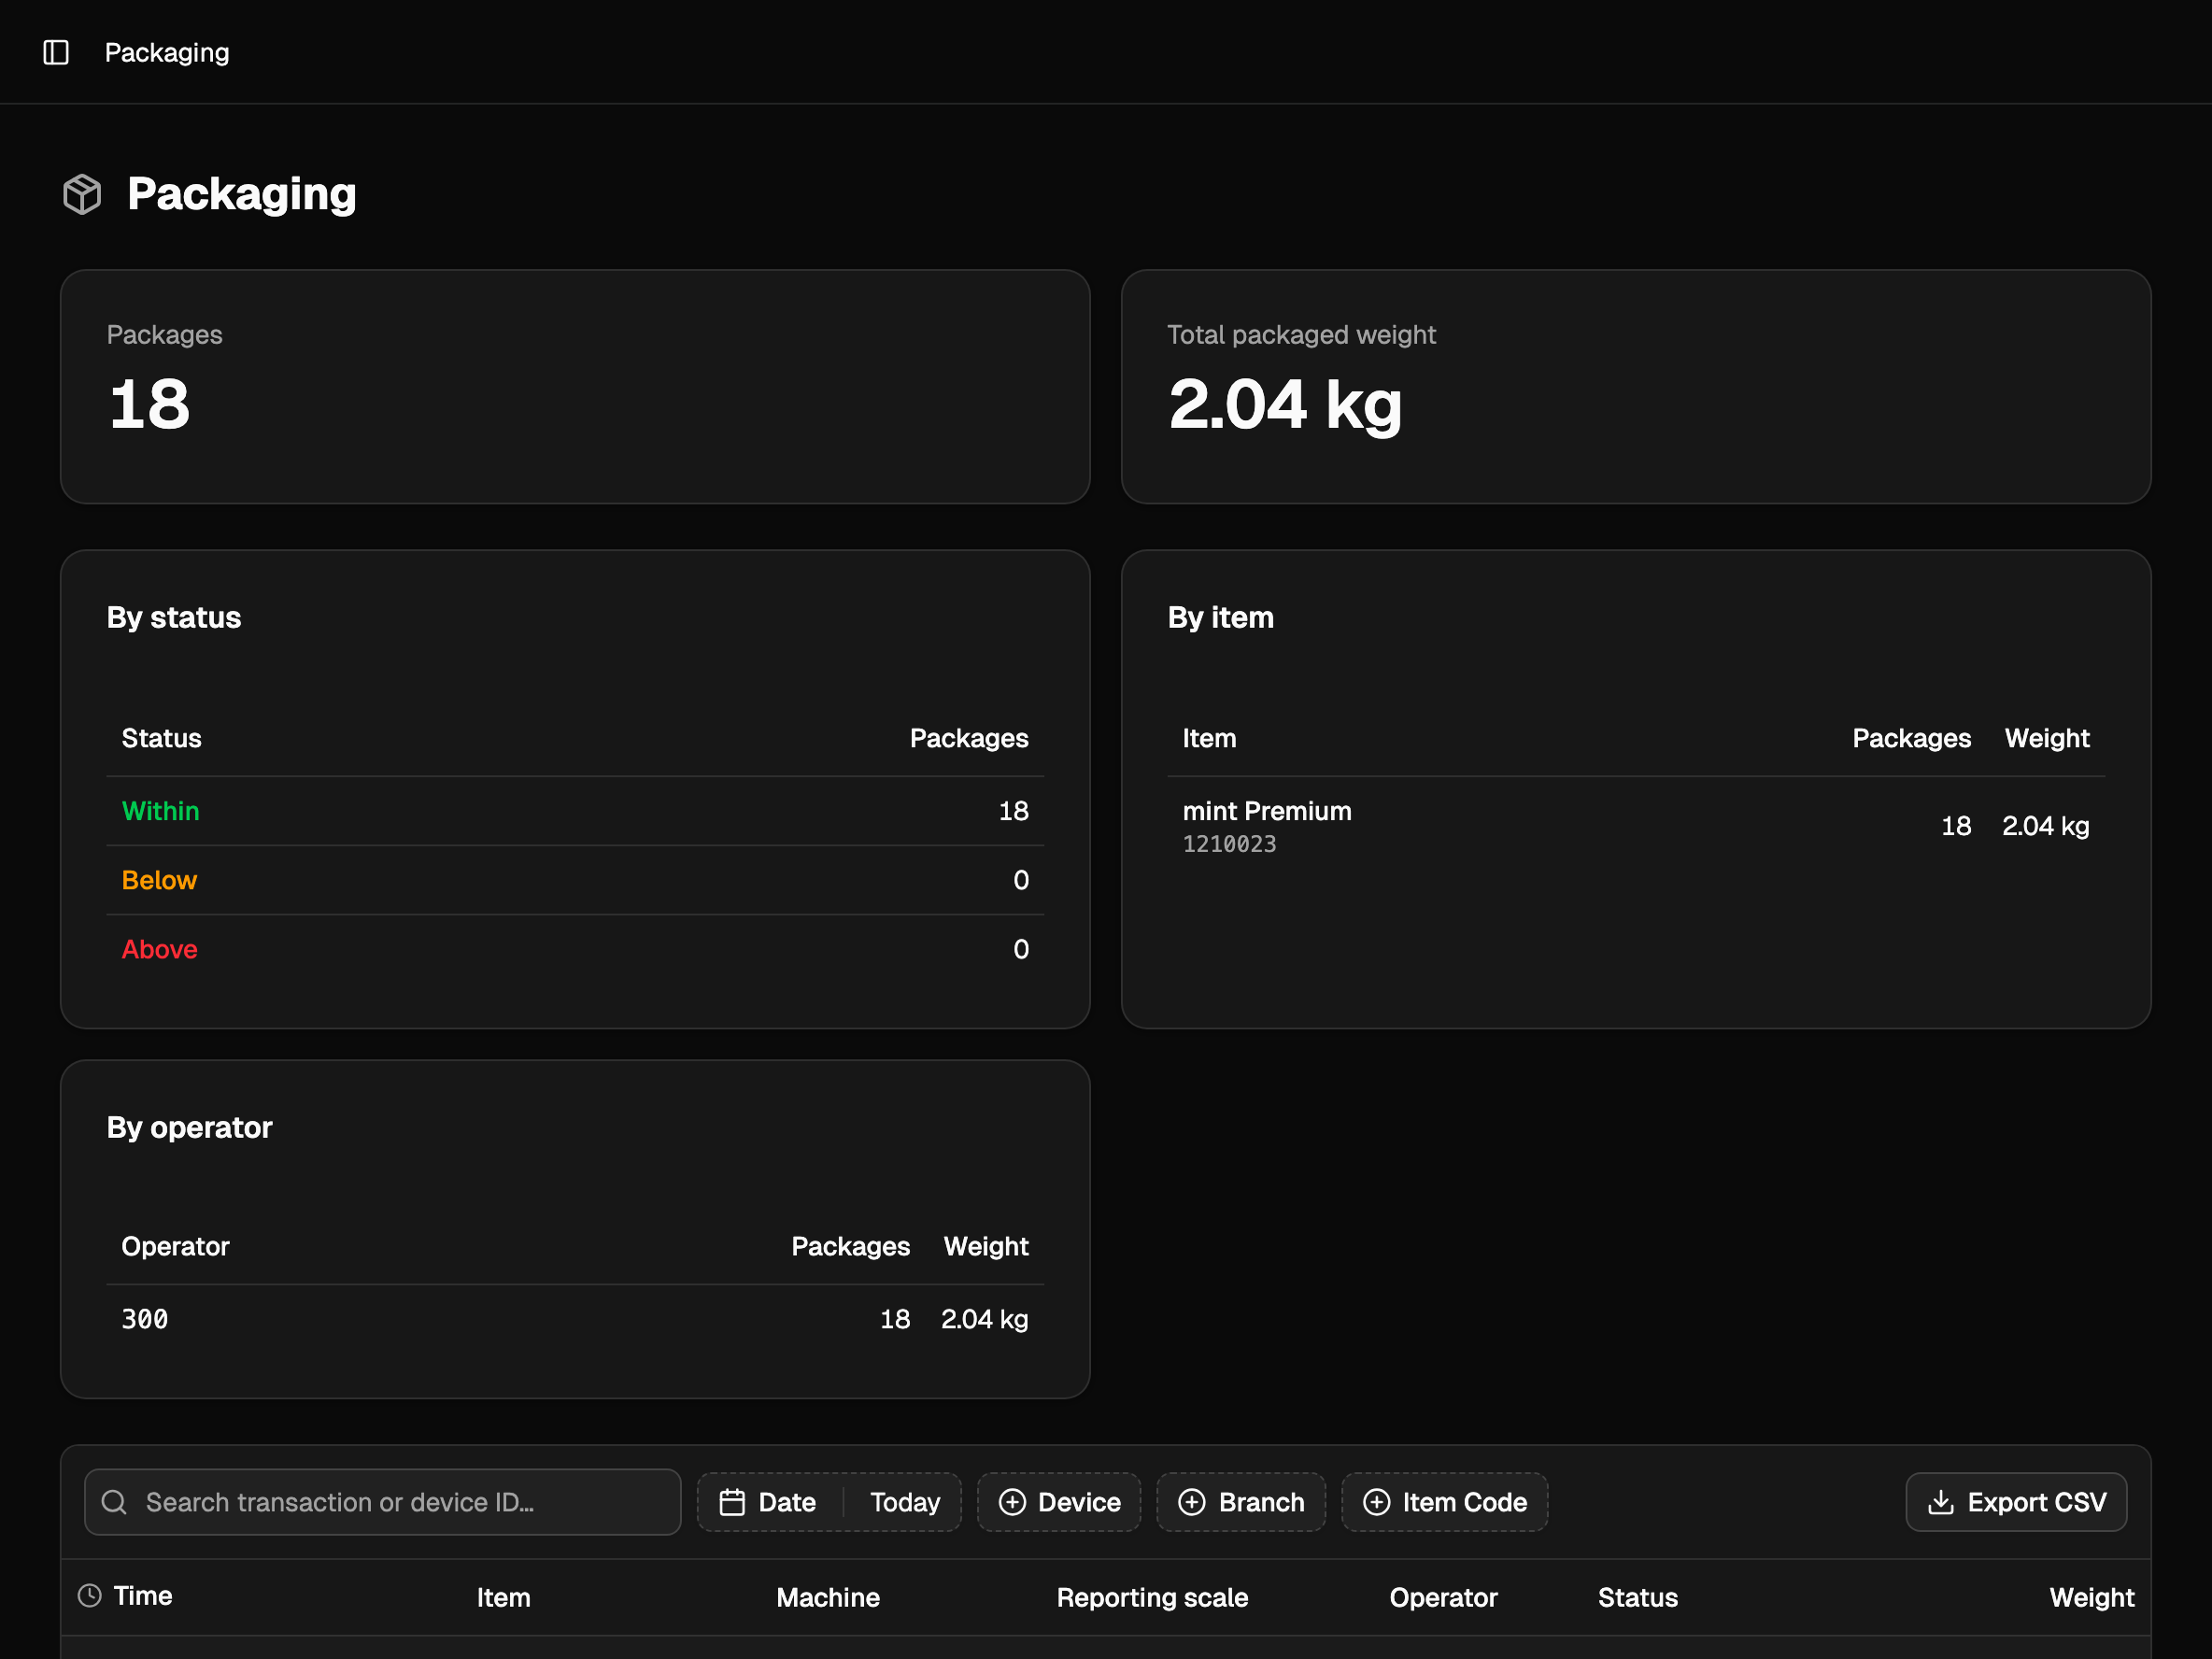2212x1659 pixels.
Task: Click the Packaging box icon beside title
Action: pos(82,194)
